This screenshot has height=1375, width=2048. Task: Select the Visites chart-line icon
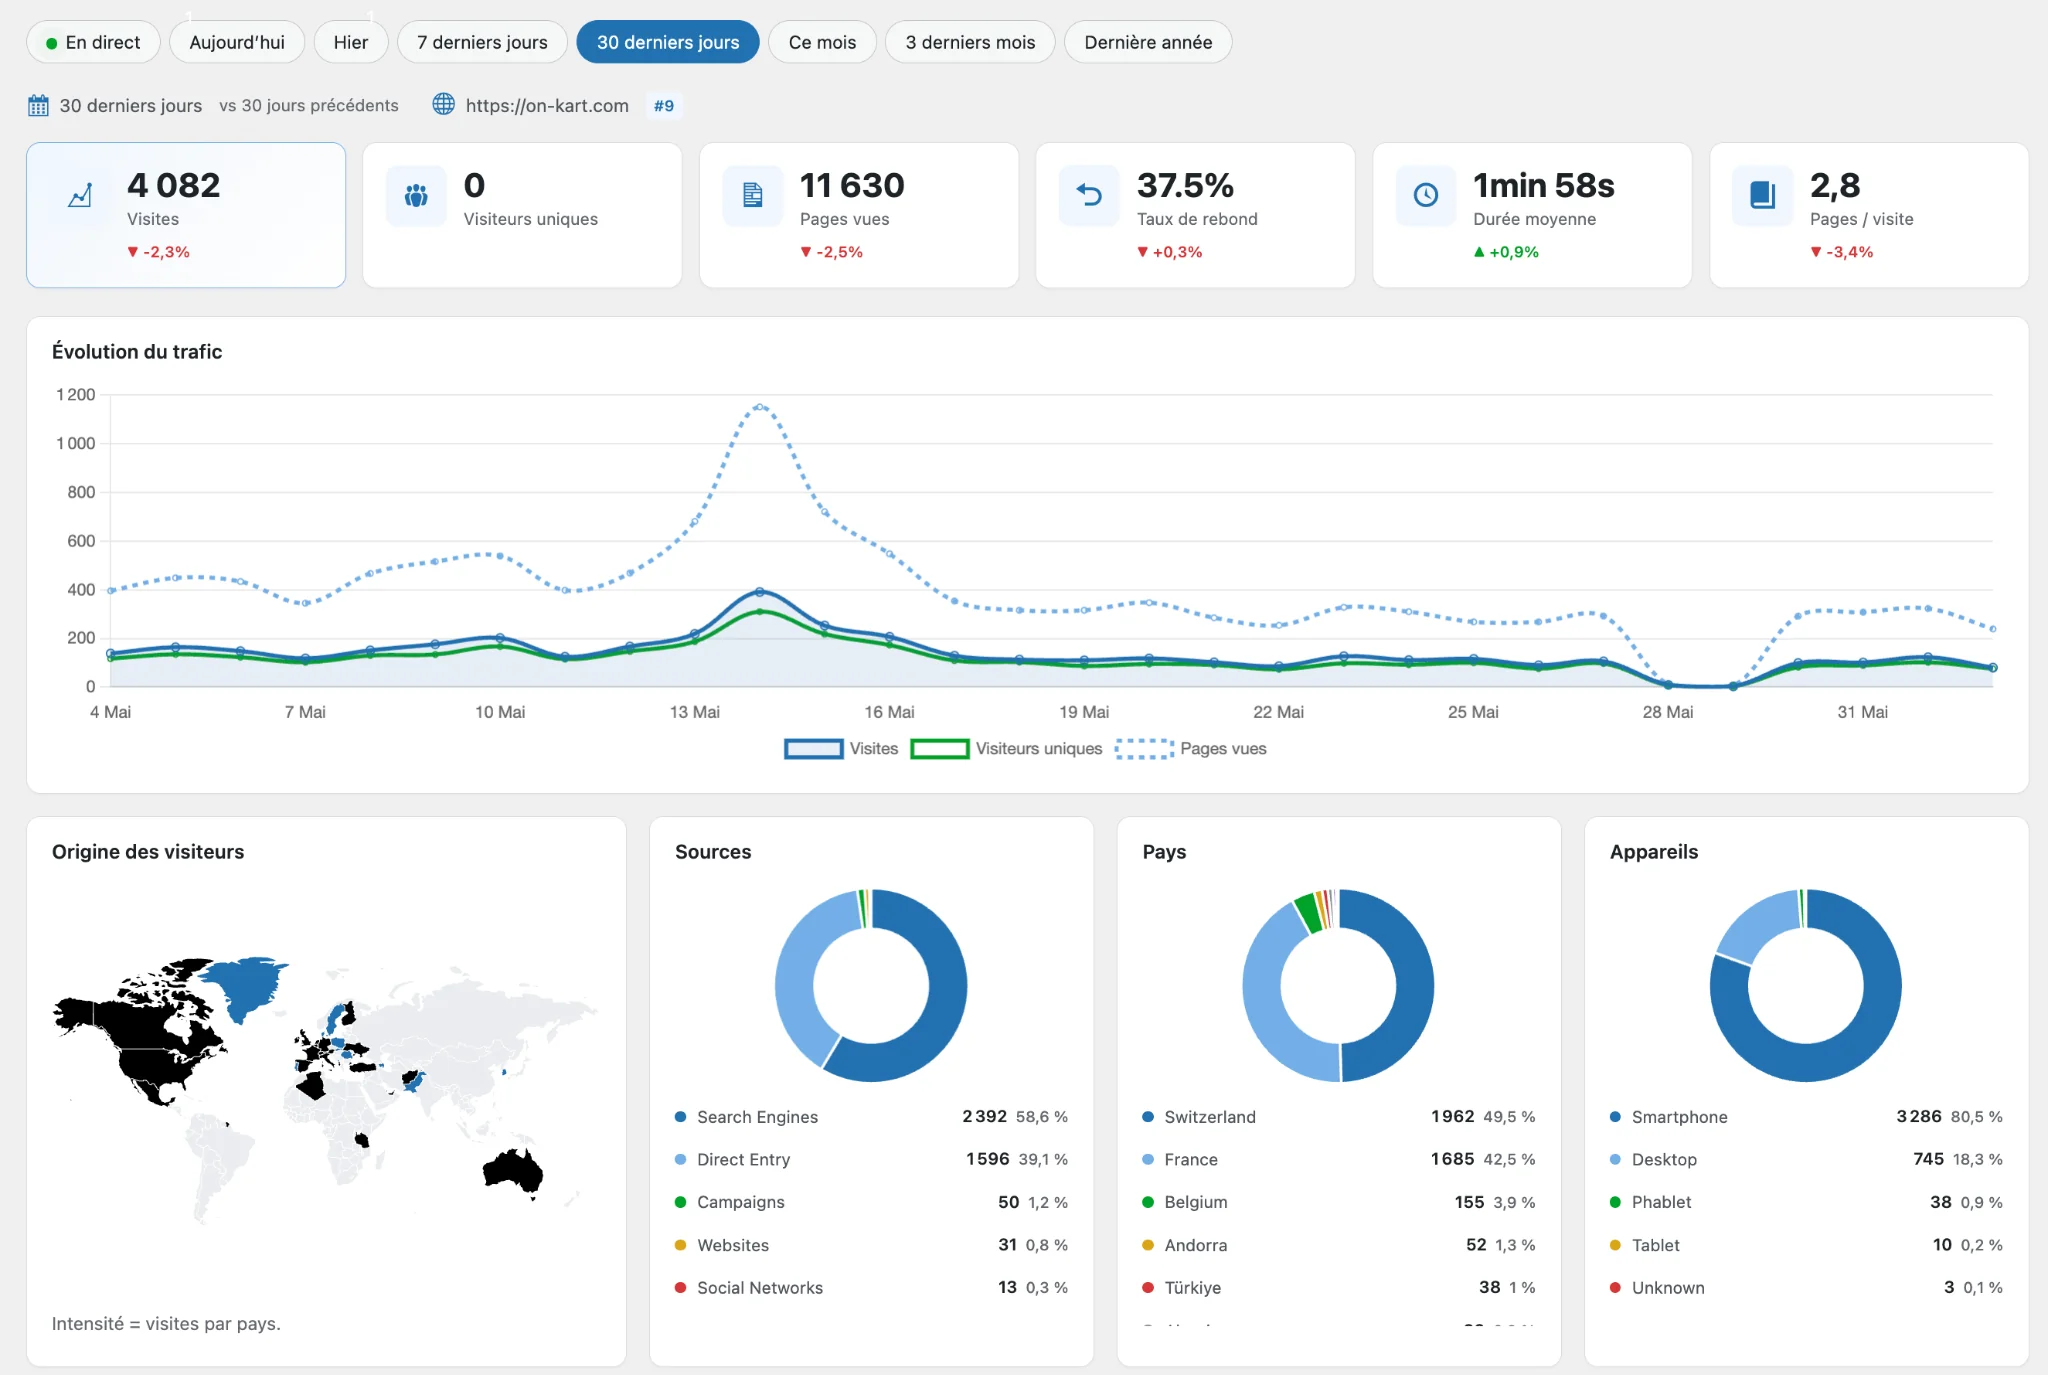pyautogui.click(x=80, y=195)
